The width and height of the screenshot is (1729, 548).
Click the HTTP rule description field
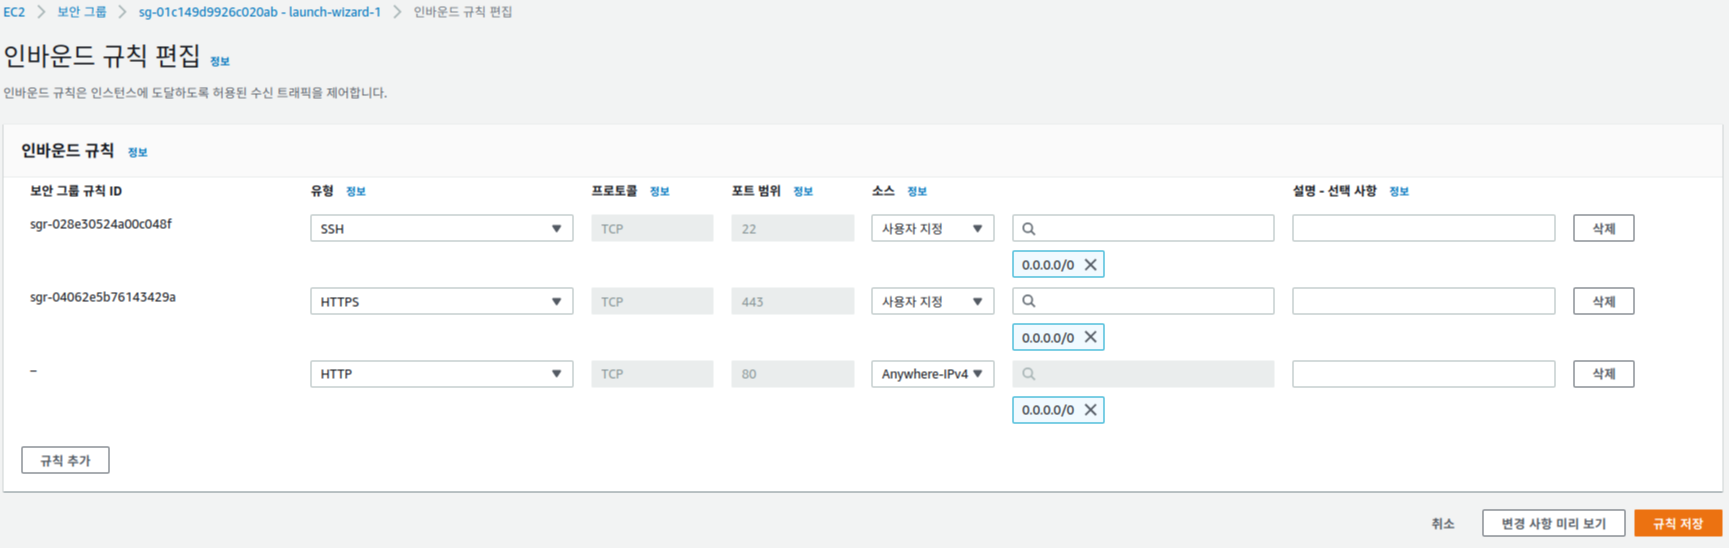[1423, 374]
